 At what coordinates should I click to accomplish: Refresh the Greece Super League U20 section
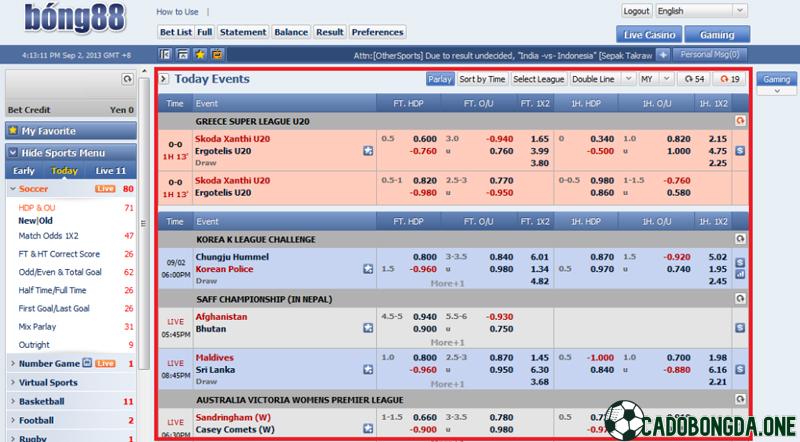pos(740,121)
